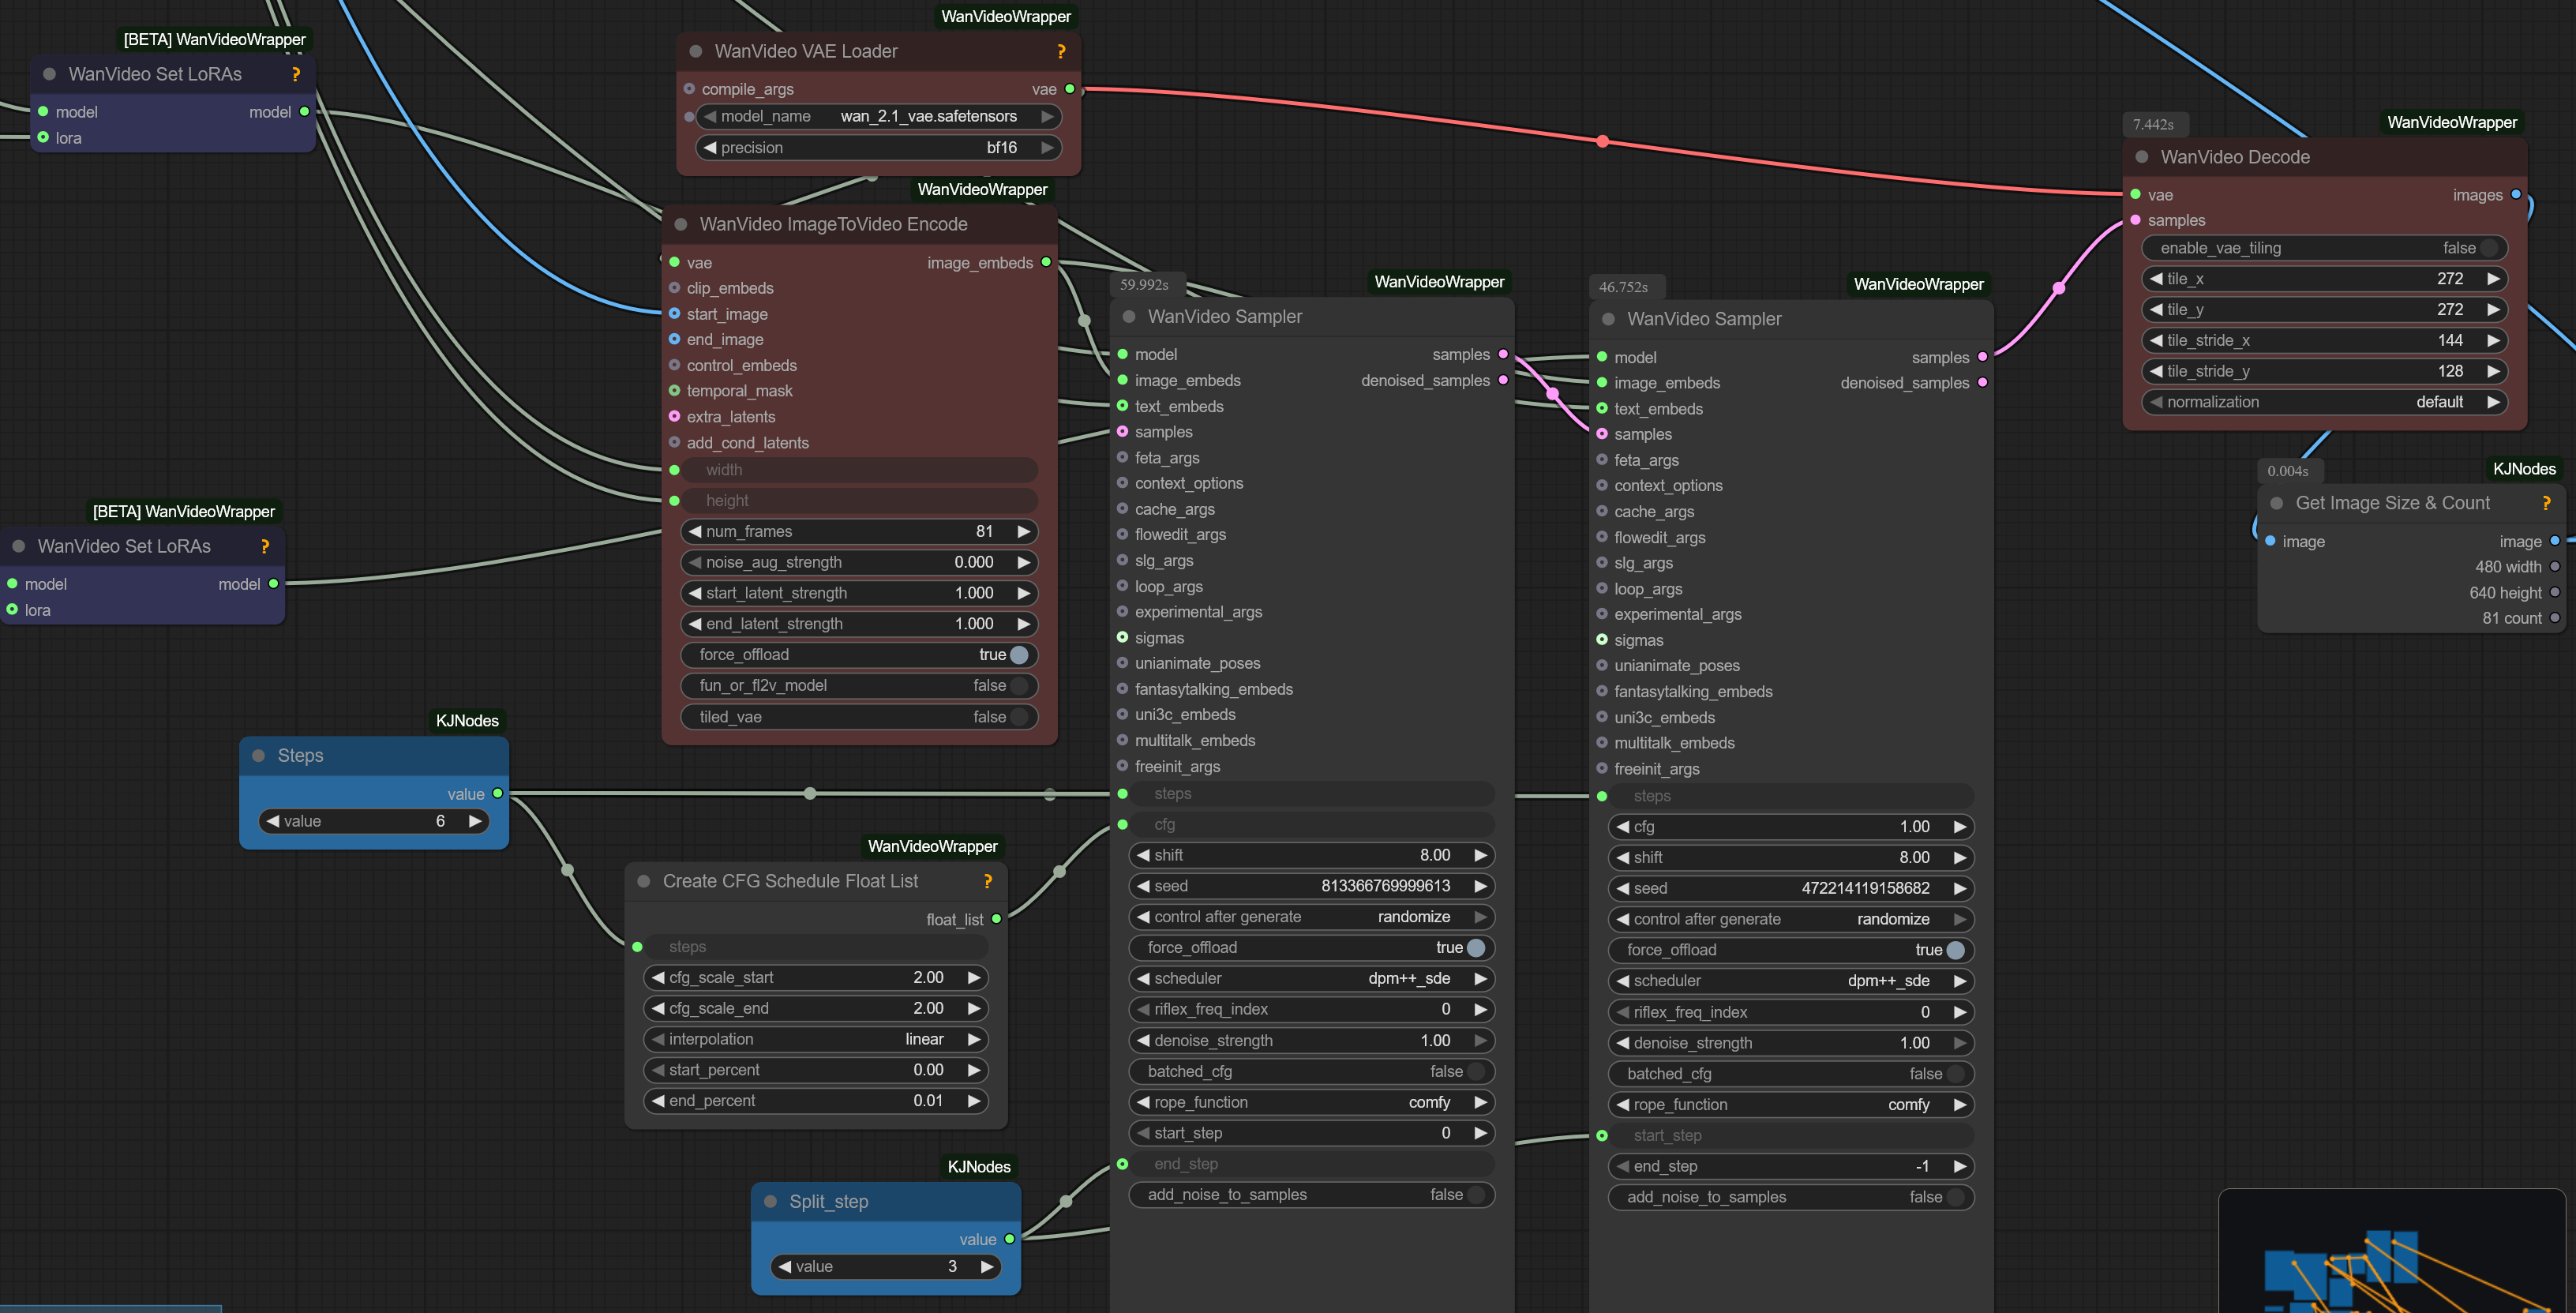Open control after generate dropdown, first Sampler
This screenshot has width=2576, height=1313.
tap(1312, 916)
